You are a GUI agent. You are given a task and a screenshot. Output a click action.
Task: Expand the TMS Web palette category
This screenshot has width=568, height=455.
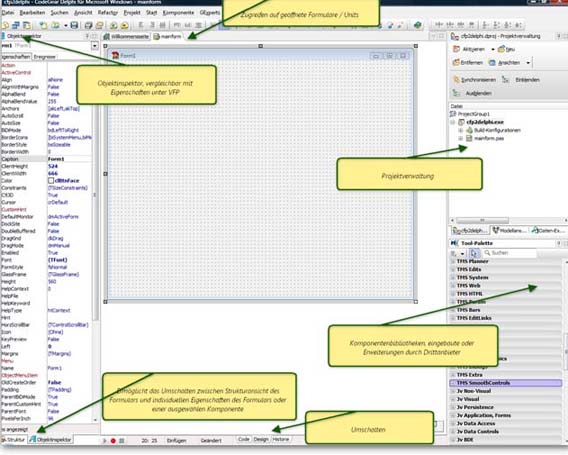click(453, 286)
